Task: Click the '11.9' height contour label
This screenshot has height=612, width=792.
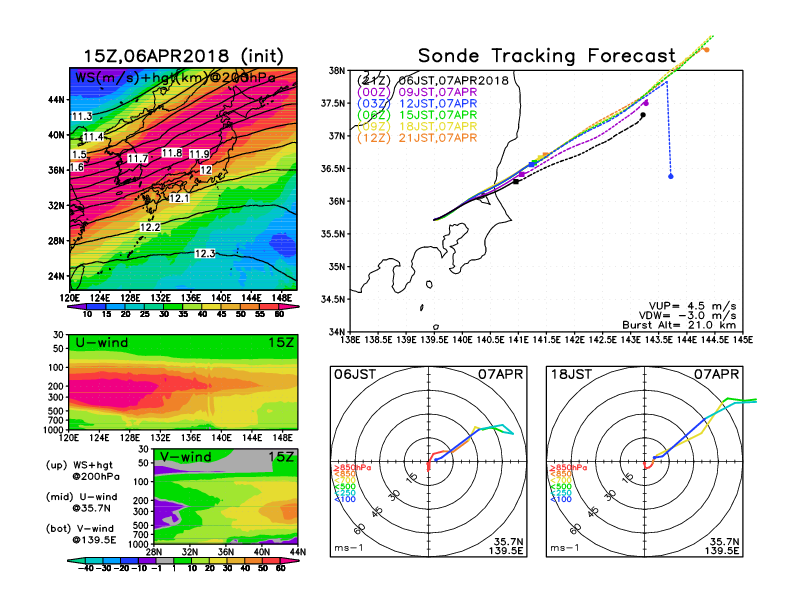Action: pos(200,154)
